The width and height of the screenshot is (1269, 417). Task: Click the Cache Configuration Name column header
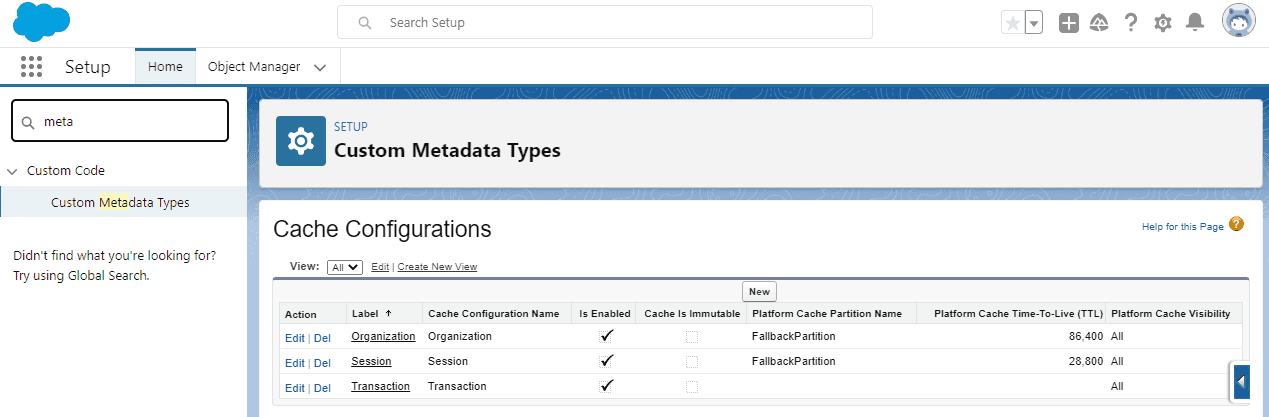(494, 314)
